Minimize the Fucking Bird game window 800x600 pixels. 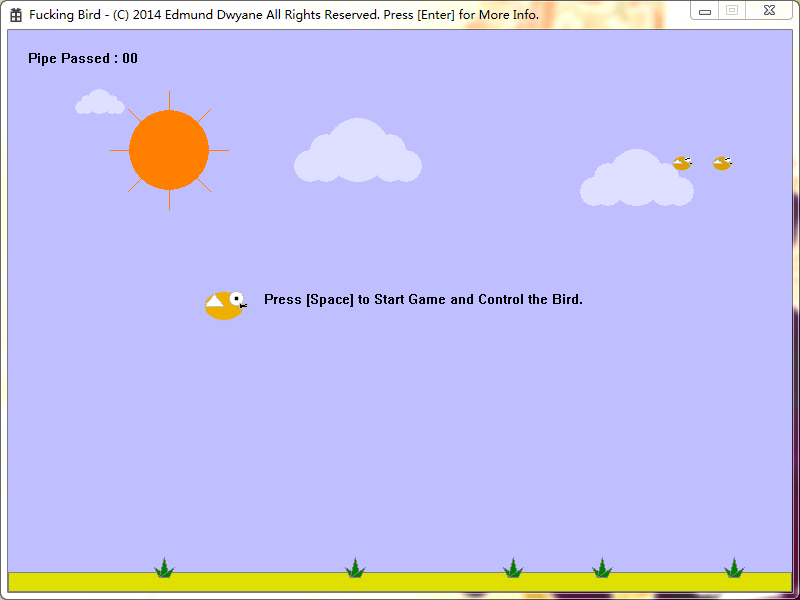click(x=705, y=11)
